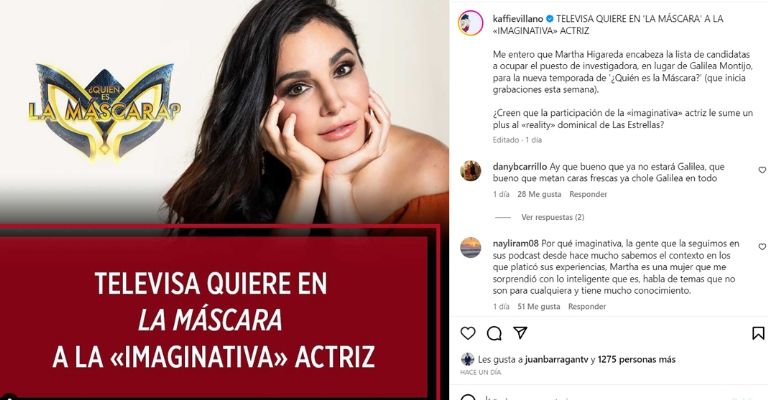Open juanbarragantv's profile from the likes

[x=556, y=360]
